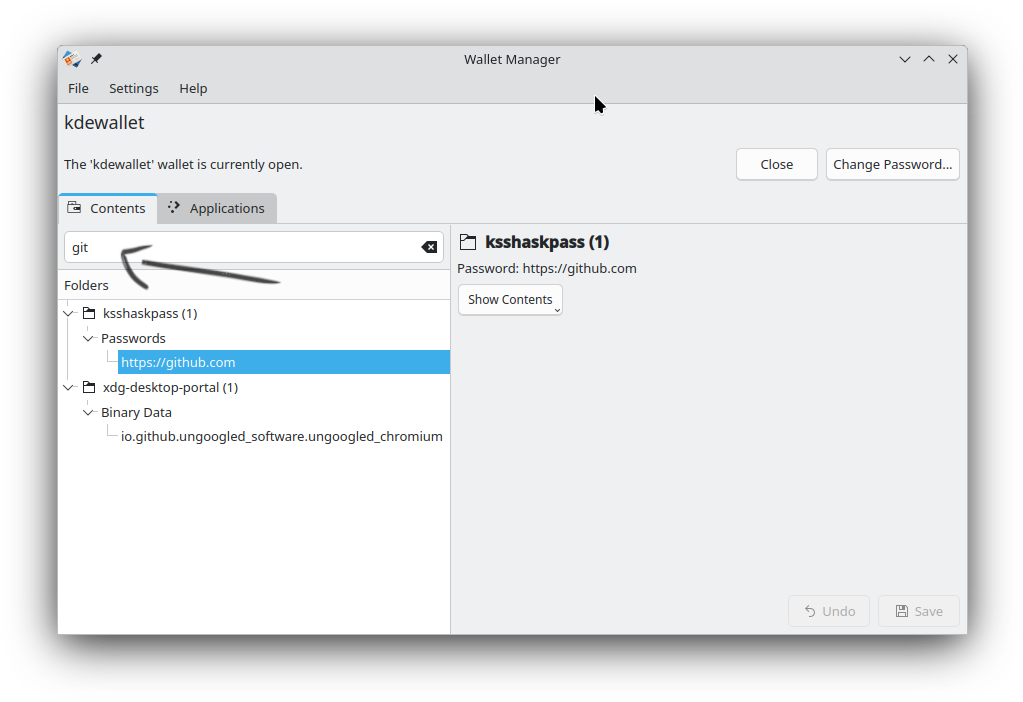This screenshot has height=702, width=1023.
Task: Click the Wallet Manager app icon in titlebar
Action: point(72,59)
